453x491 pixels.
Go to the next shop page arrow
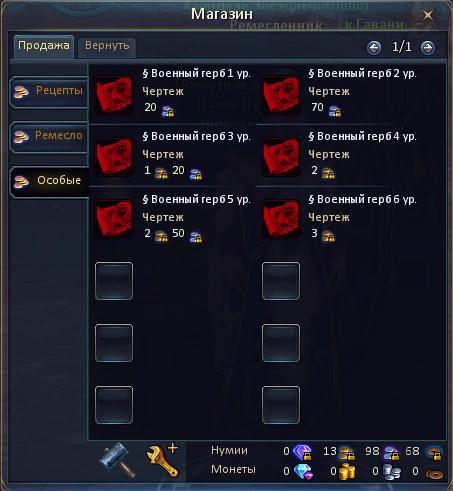tap(428, 48)
